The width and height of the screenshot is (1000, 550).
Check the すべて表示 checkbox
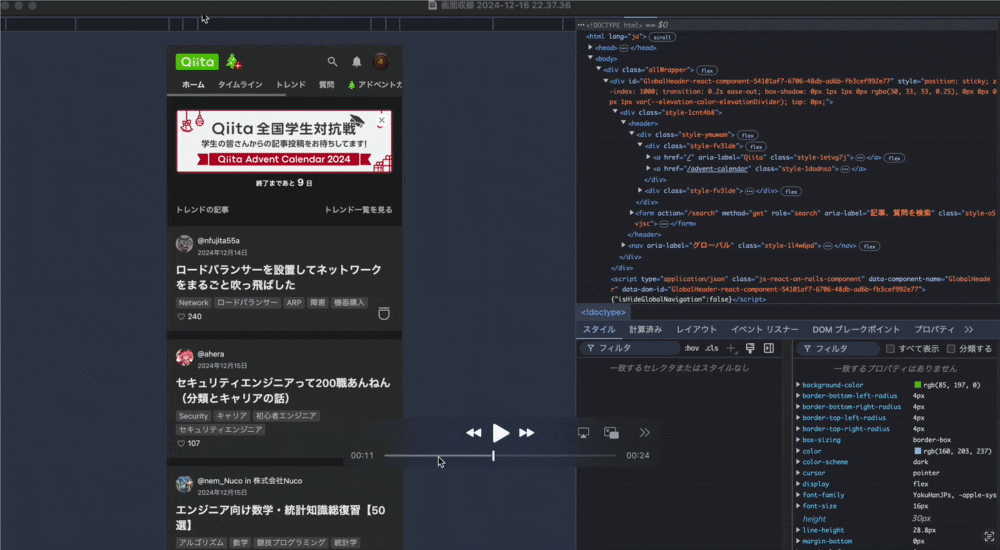[x=890, y=348]
